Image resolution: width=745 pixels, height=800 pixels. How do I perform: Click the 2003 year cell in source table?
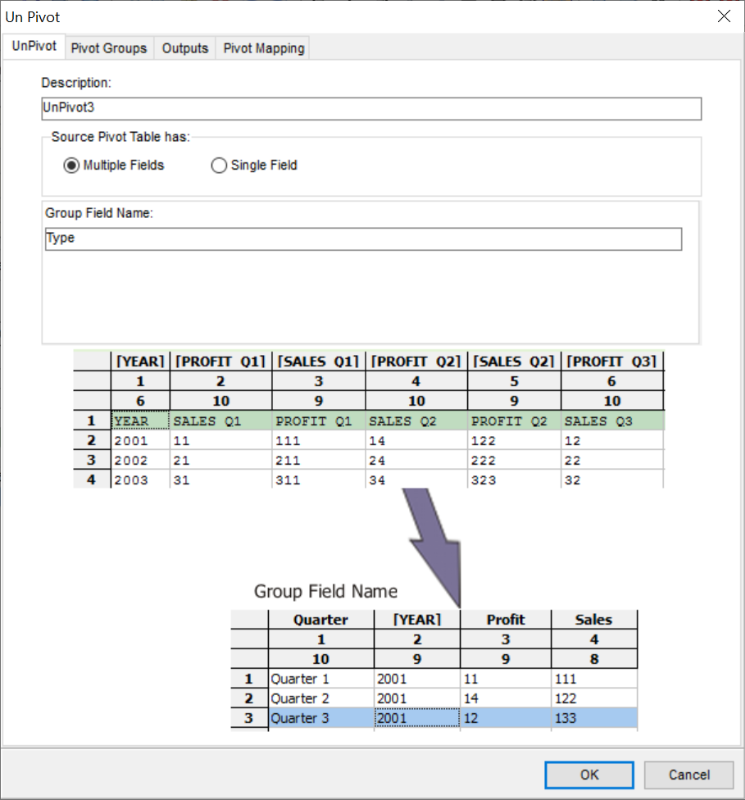coord(140,480)
